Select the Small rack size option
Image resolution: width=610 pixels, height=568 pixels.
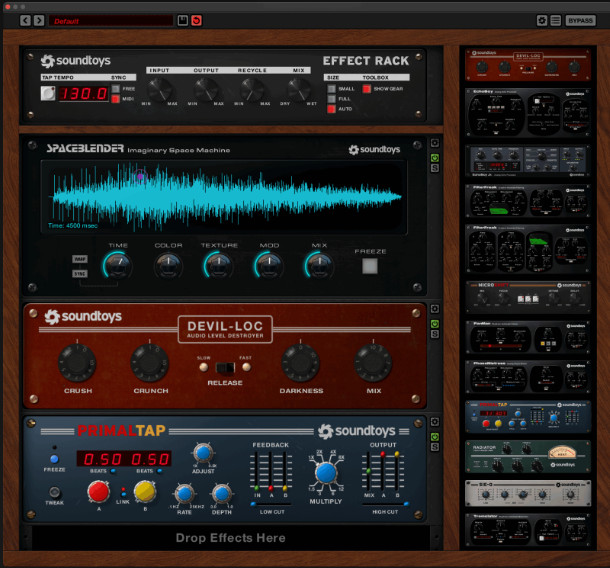click(332, 89)
